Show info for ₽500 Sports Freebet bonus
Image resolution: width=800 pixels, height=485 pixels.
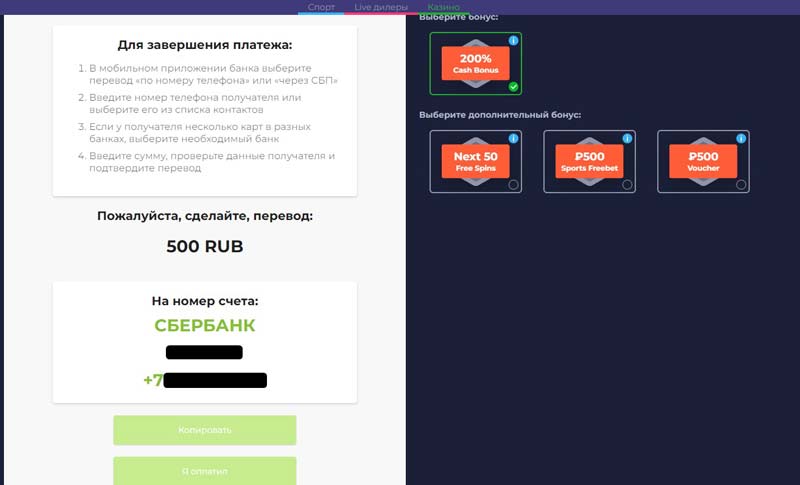(627, 138)
